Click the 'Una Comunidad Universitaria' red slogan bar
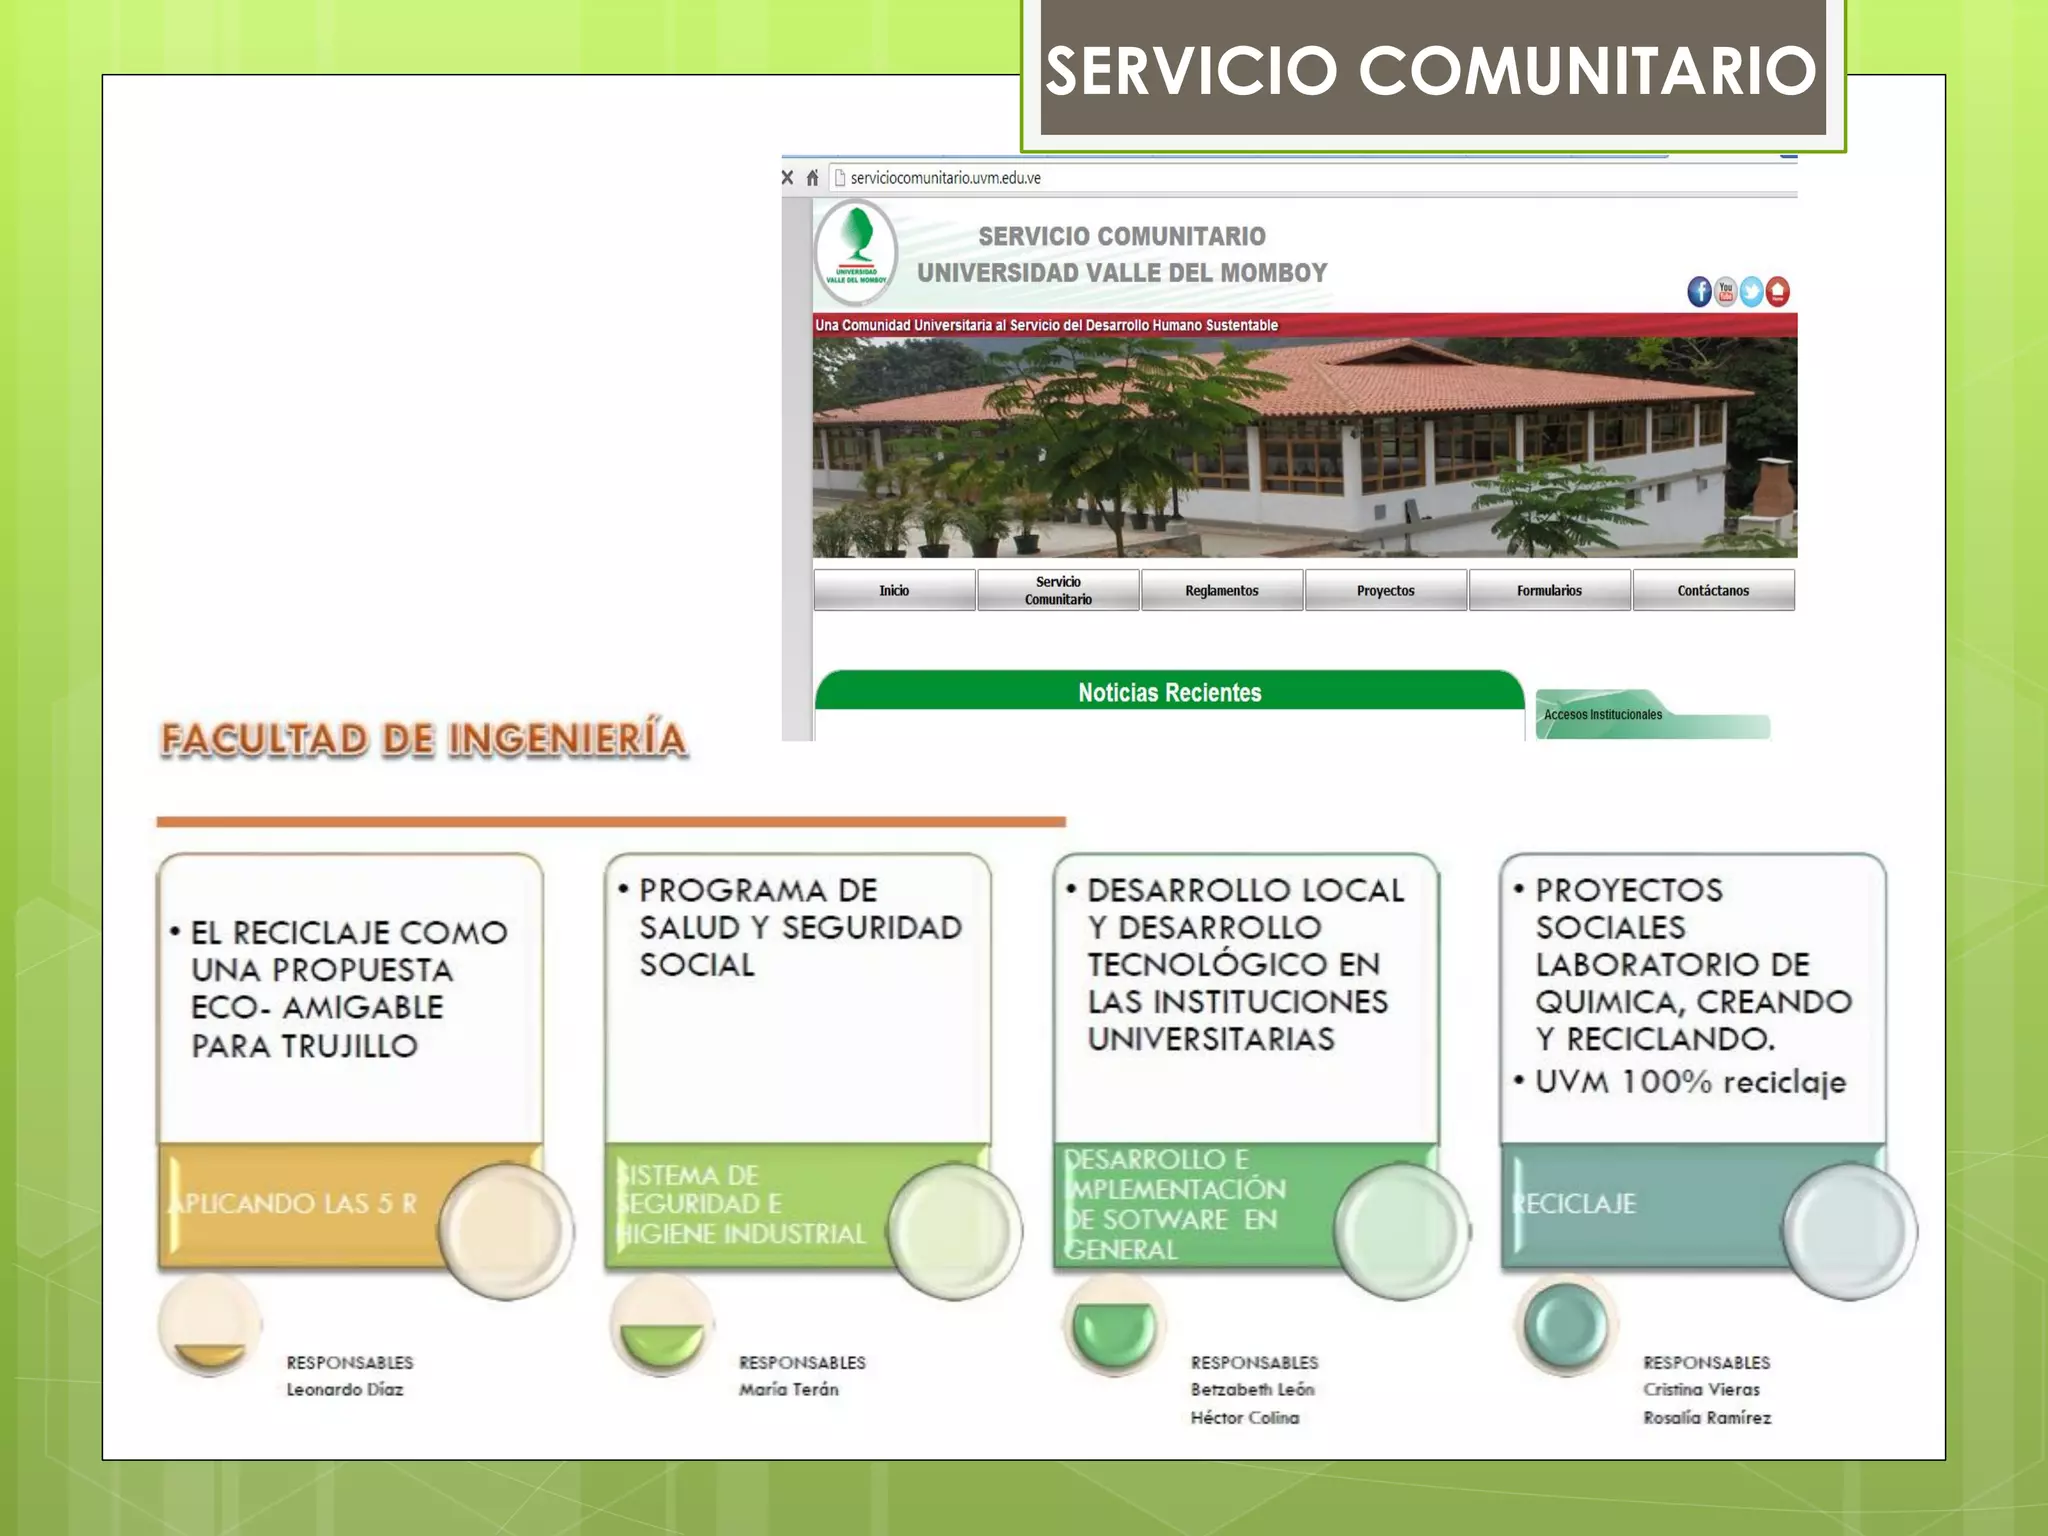The width and height of the screenshot is (2048, 1536). pos(1304,325)
